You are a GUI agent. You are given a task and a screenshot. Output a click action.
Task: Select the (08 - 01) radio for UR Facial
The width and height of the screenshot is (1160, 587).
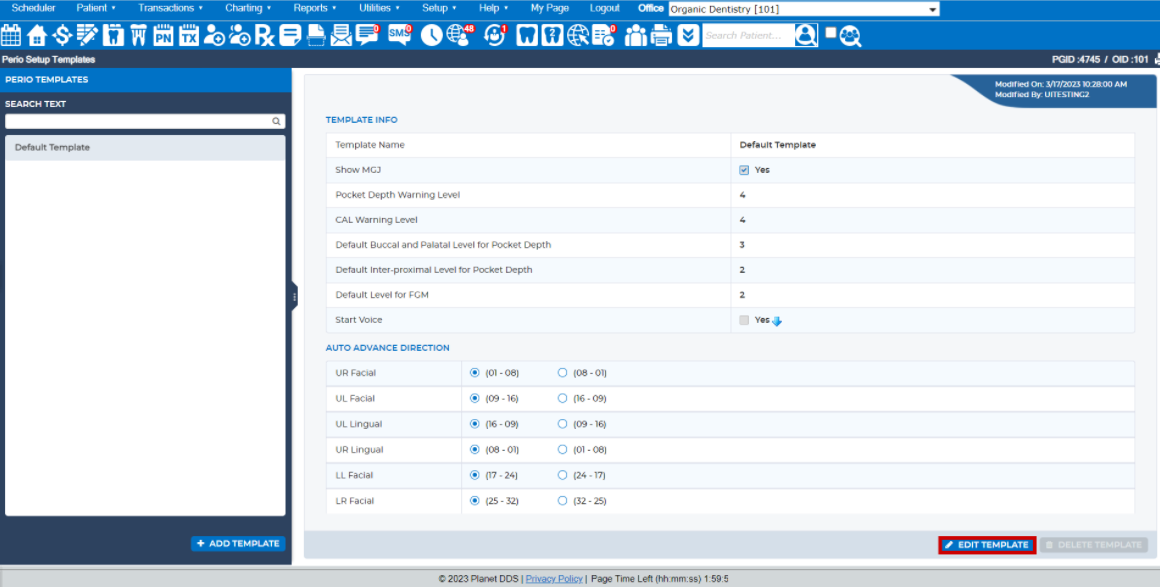[561, 372]
